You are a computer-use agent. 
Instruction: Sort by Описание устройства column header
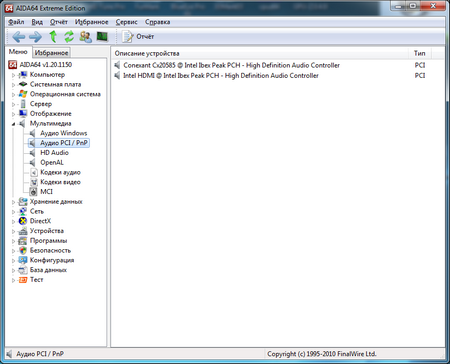(260, 53)
